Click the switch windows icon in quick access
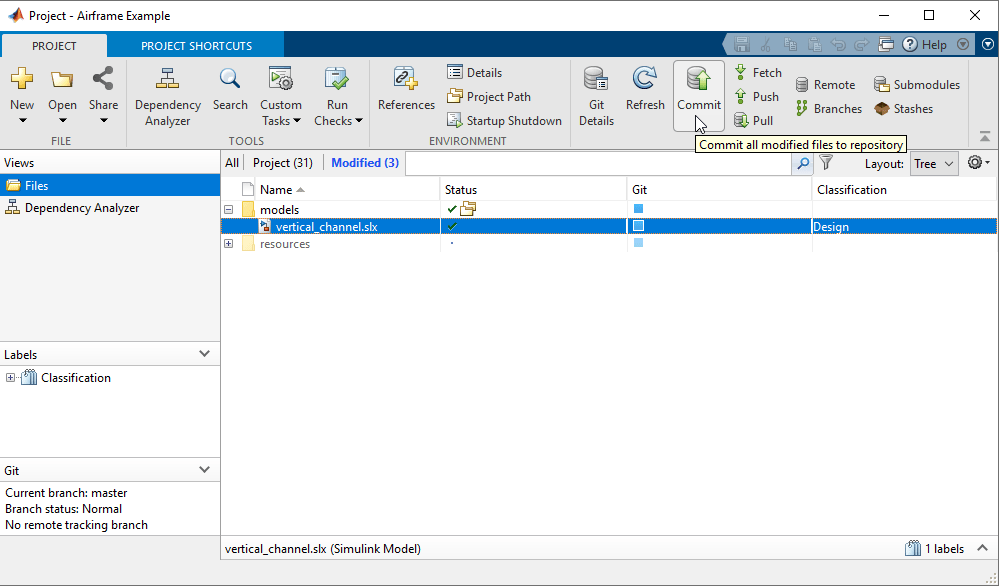Screen dimensions: 999x586 point(886,45)
